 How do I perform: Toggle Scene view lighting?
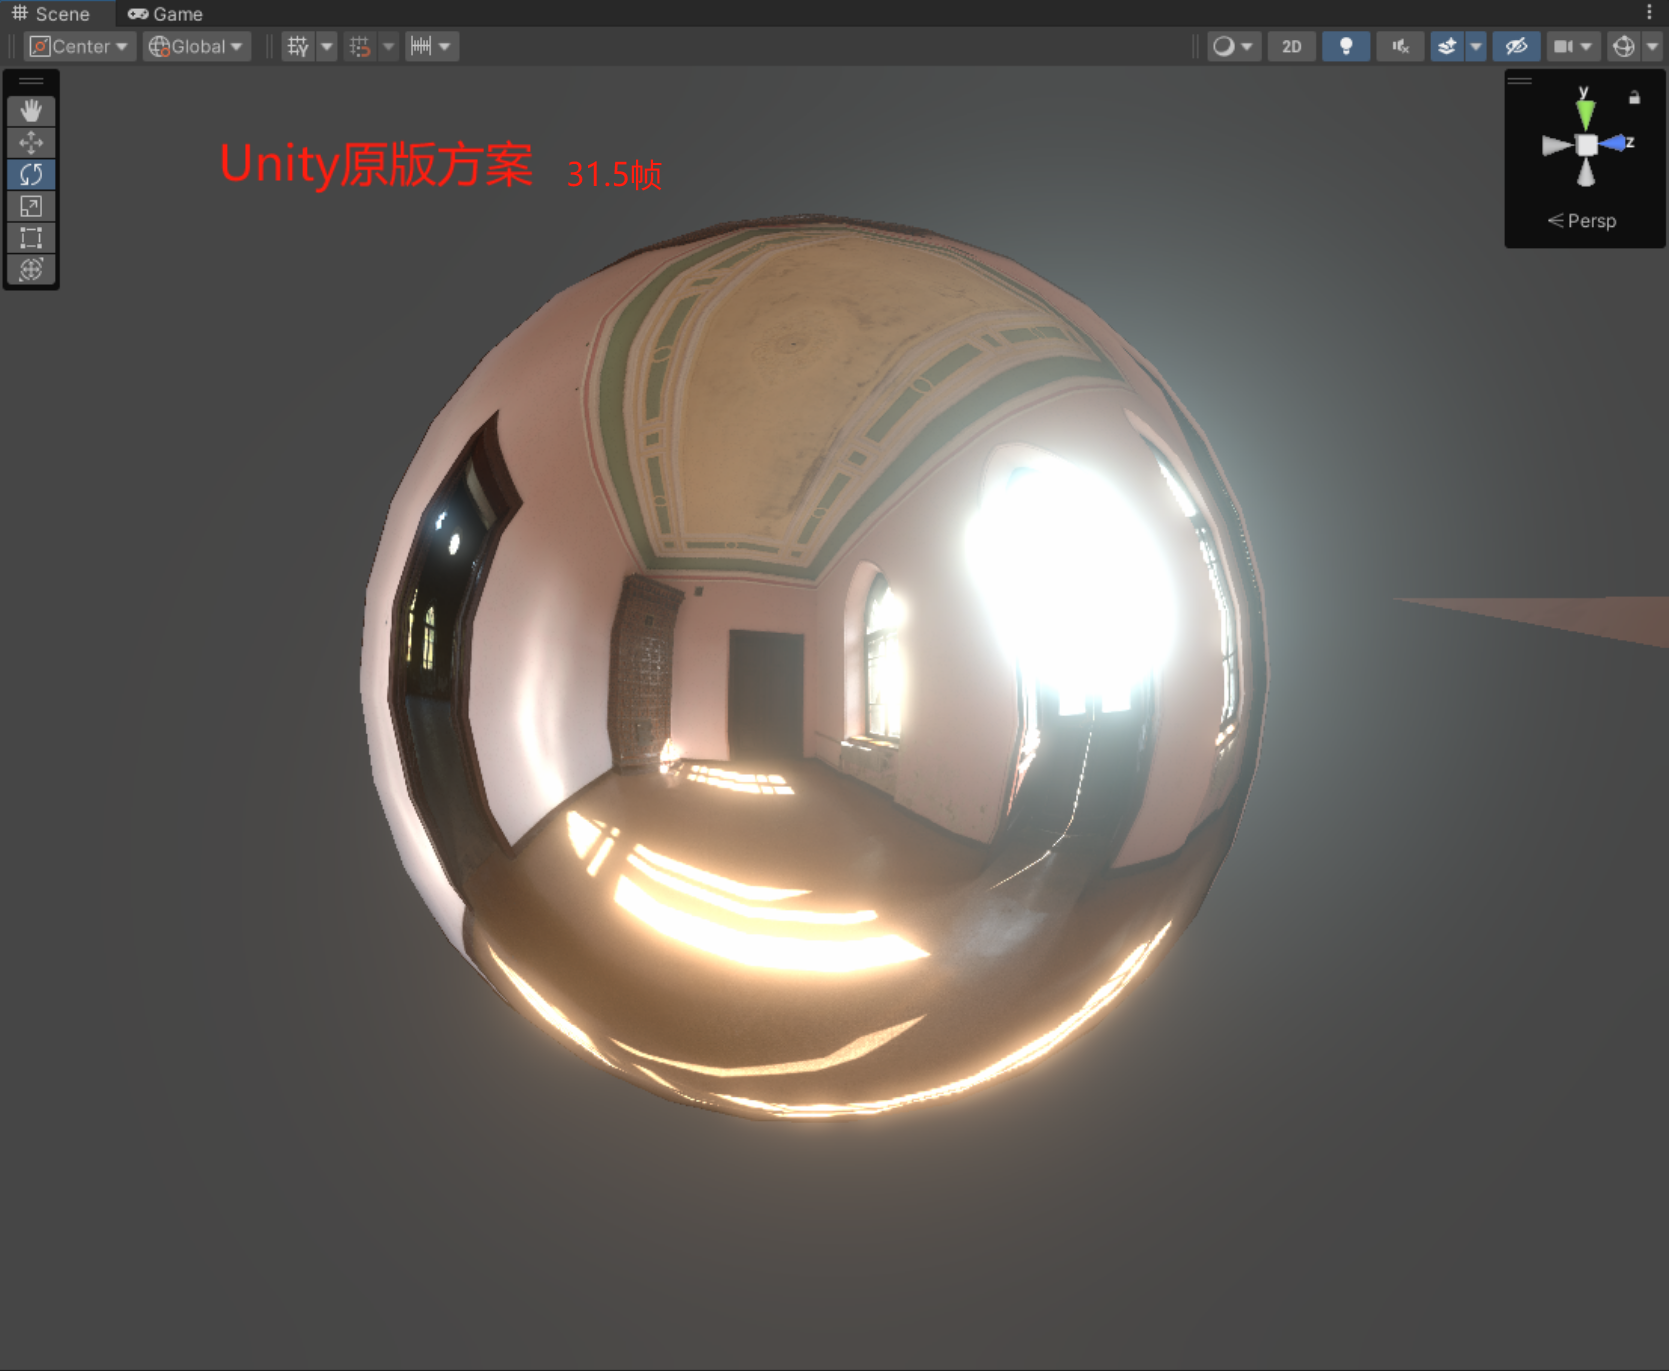(x=1345, y=46)
